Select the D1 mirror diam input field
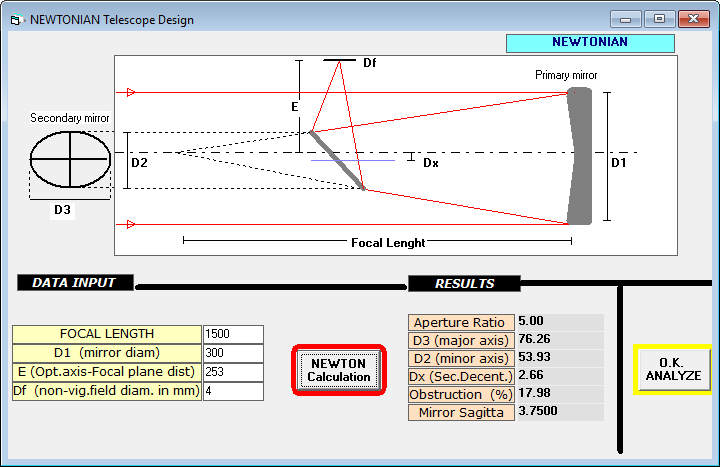The width and height of the screenshot is (720, 467). pyautogui.click(x=233, y=353)
